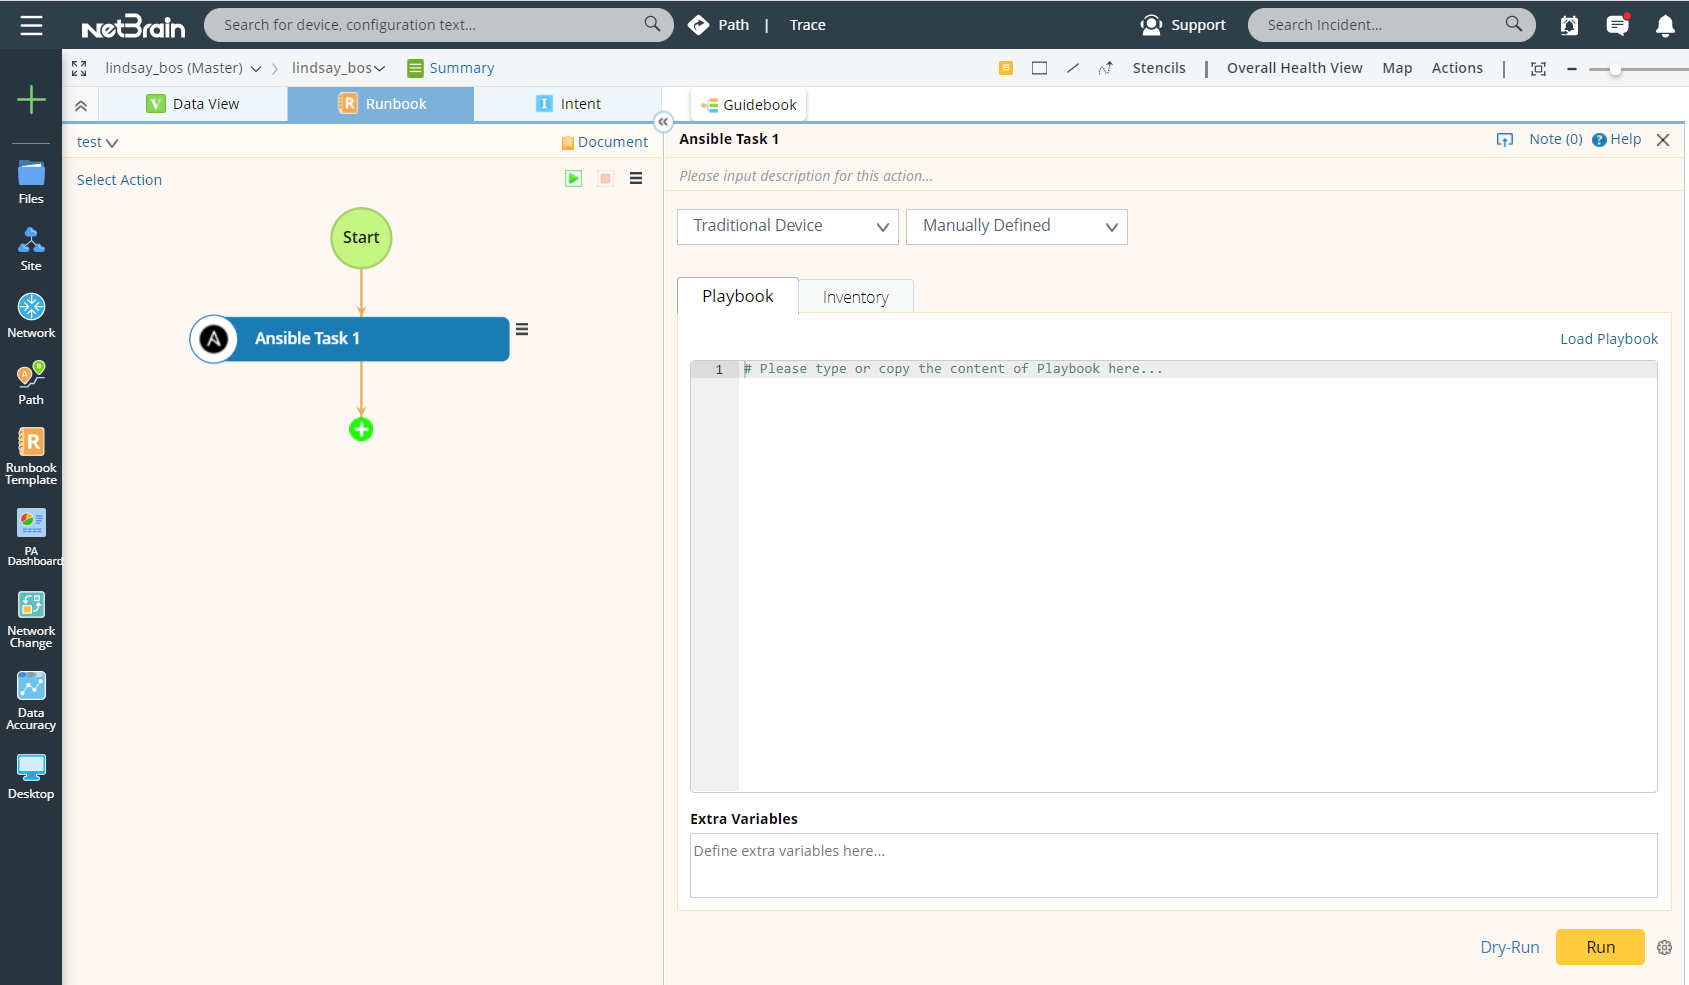Open the Ansible Task 1 node menu
1689x985 pixels.
(522, 329)
